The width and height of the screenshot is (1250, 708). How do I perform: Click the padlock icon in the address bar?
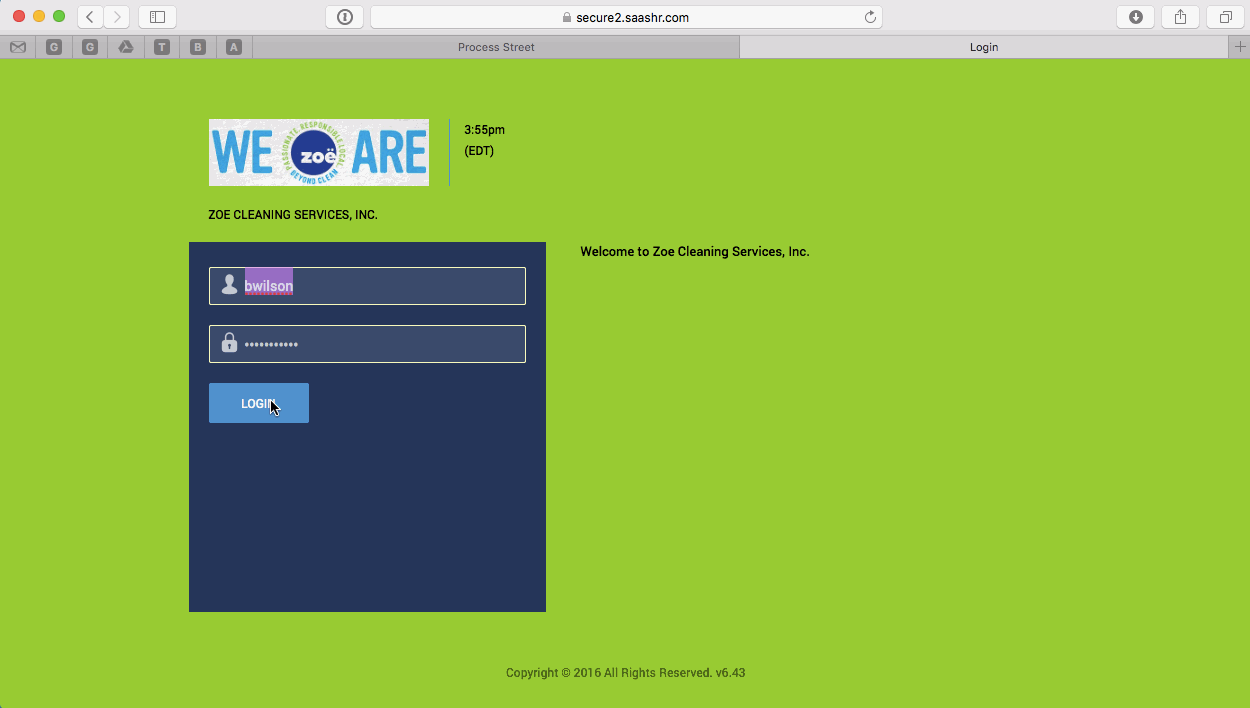pyautogui.click(x=567, y=17)
